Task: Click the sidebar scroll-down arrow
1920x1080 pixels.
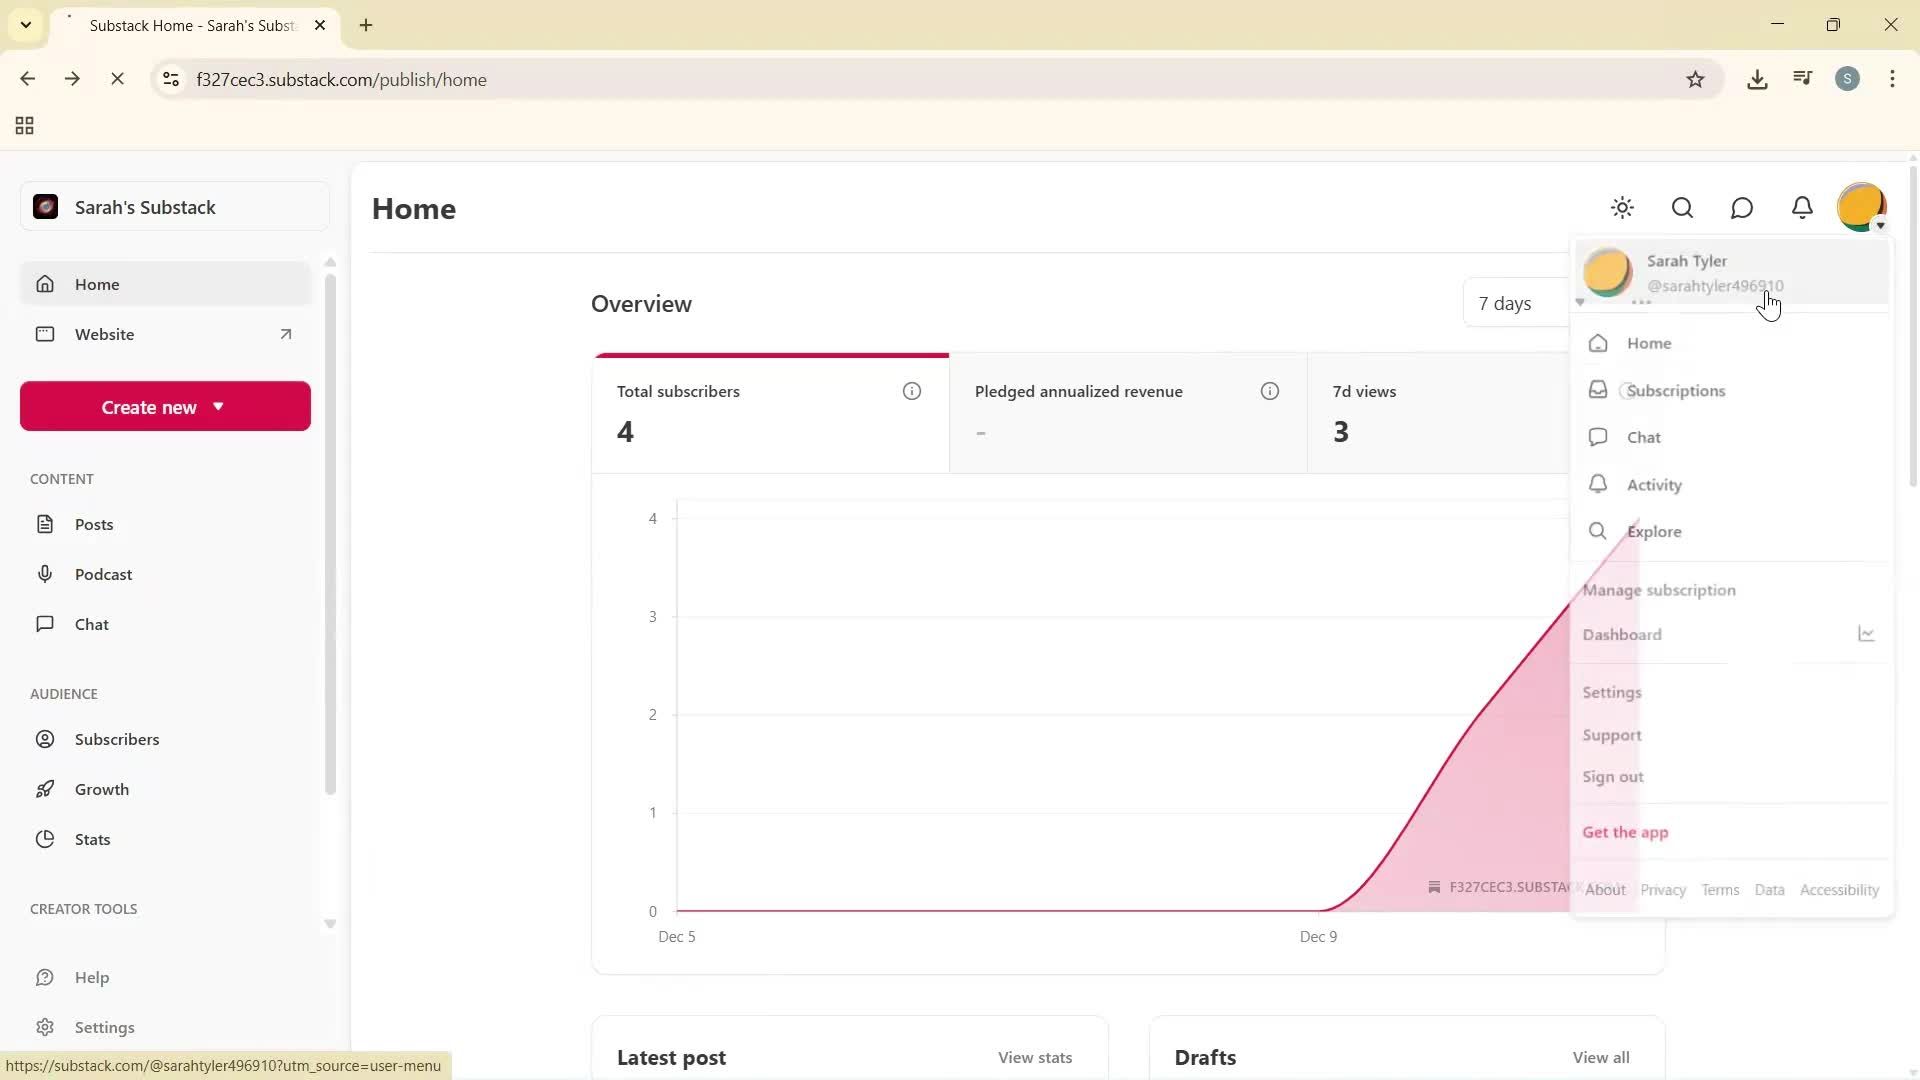Action: coord(330,923)
